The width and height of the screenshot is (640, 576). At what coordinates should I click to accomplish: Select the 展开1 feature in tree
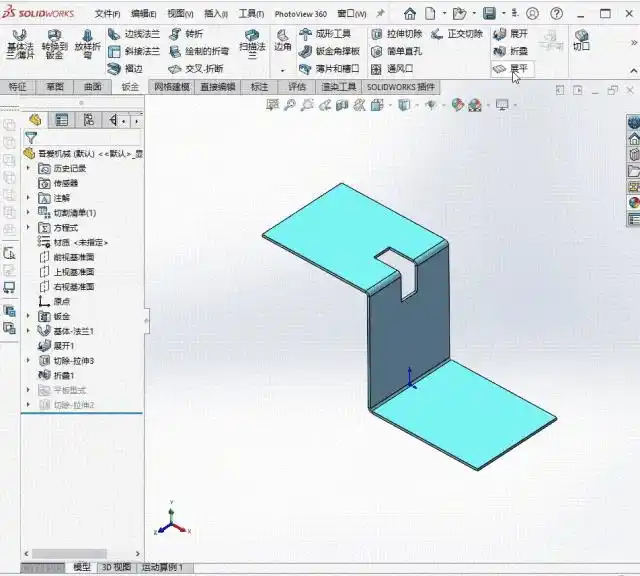pyautogui.click(x=56, y=346)
